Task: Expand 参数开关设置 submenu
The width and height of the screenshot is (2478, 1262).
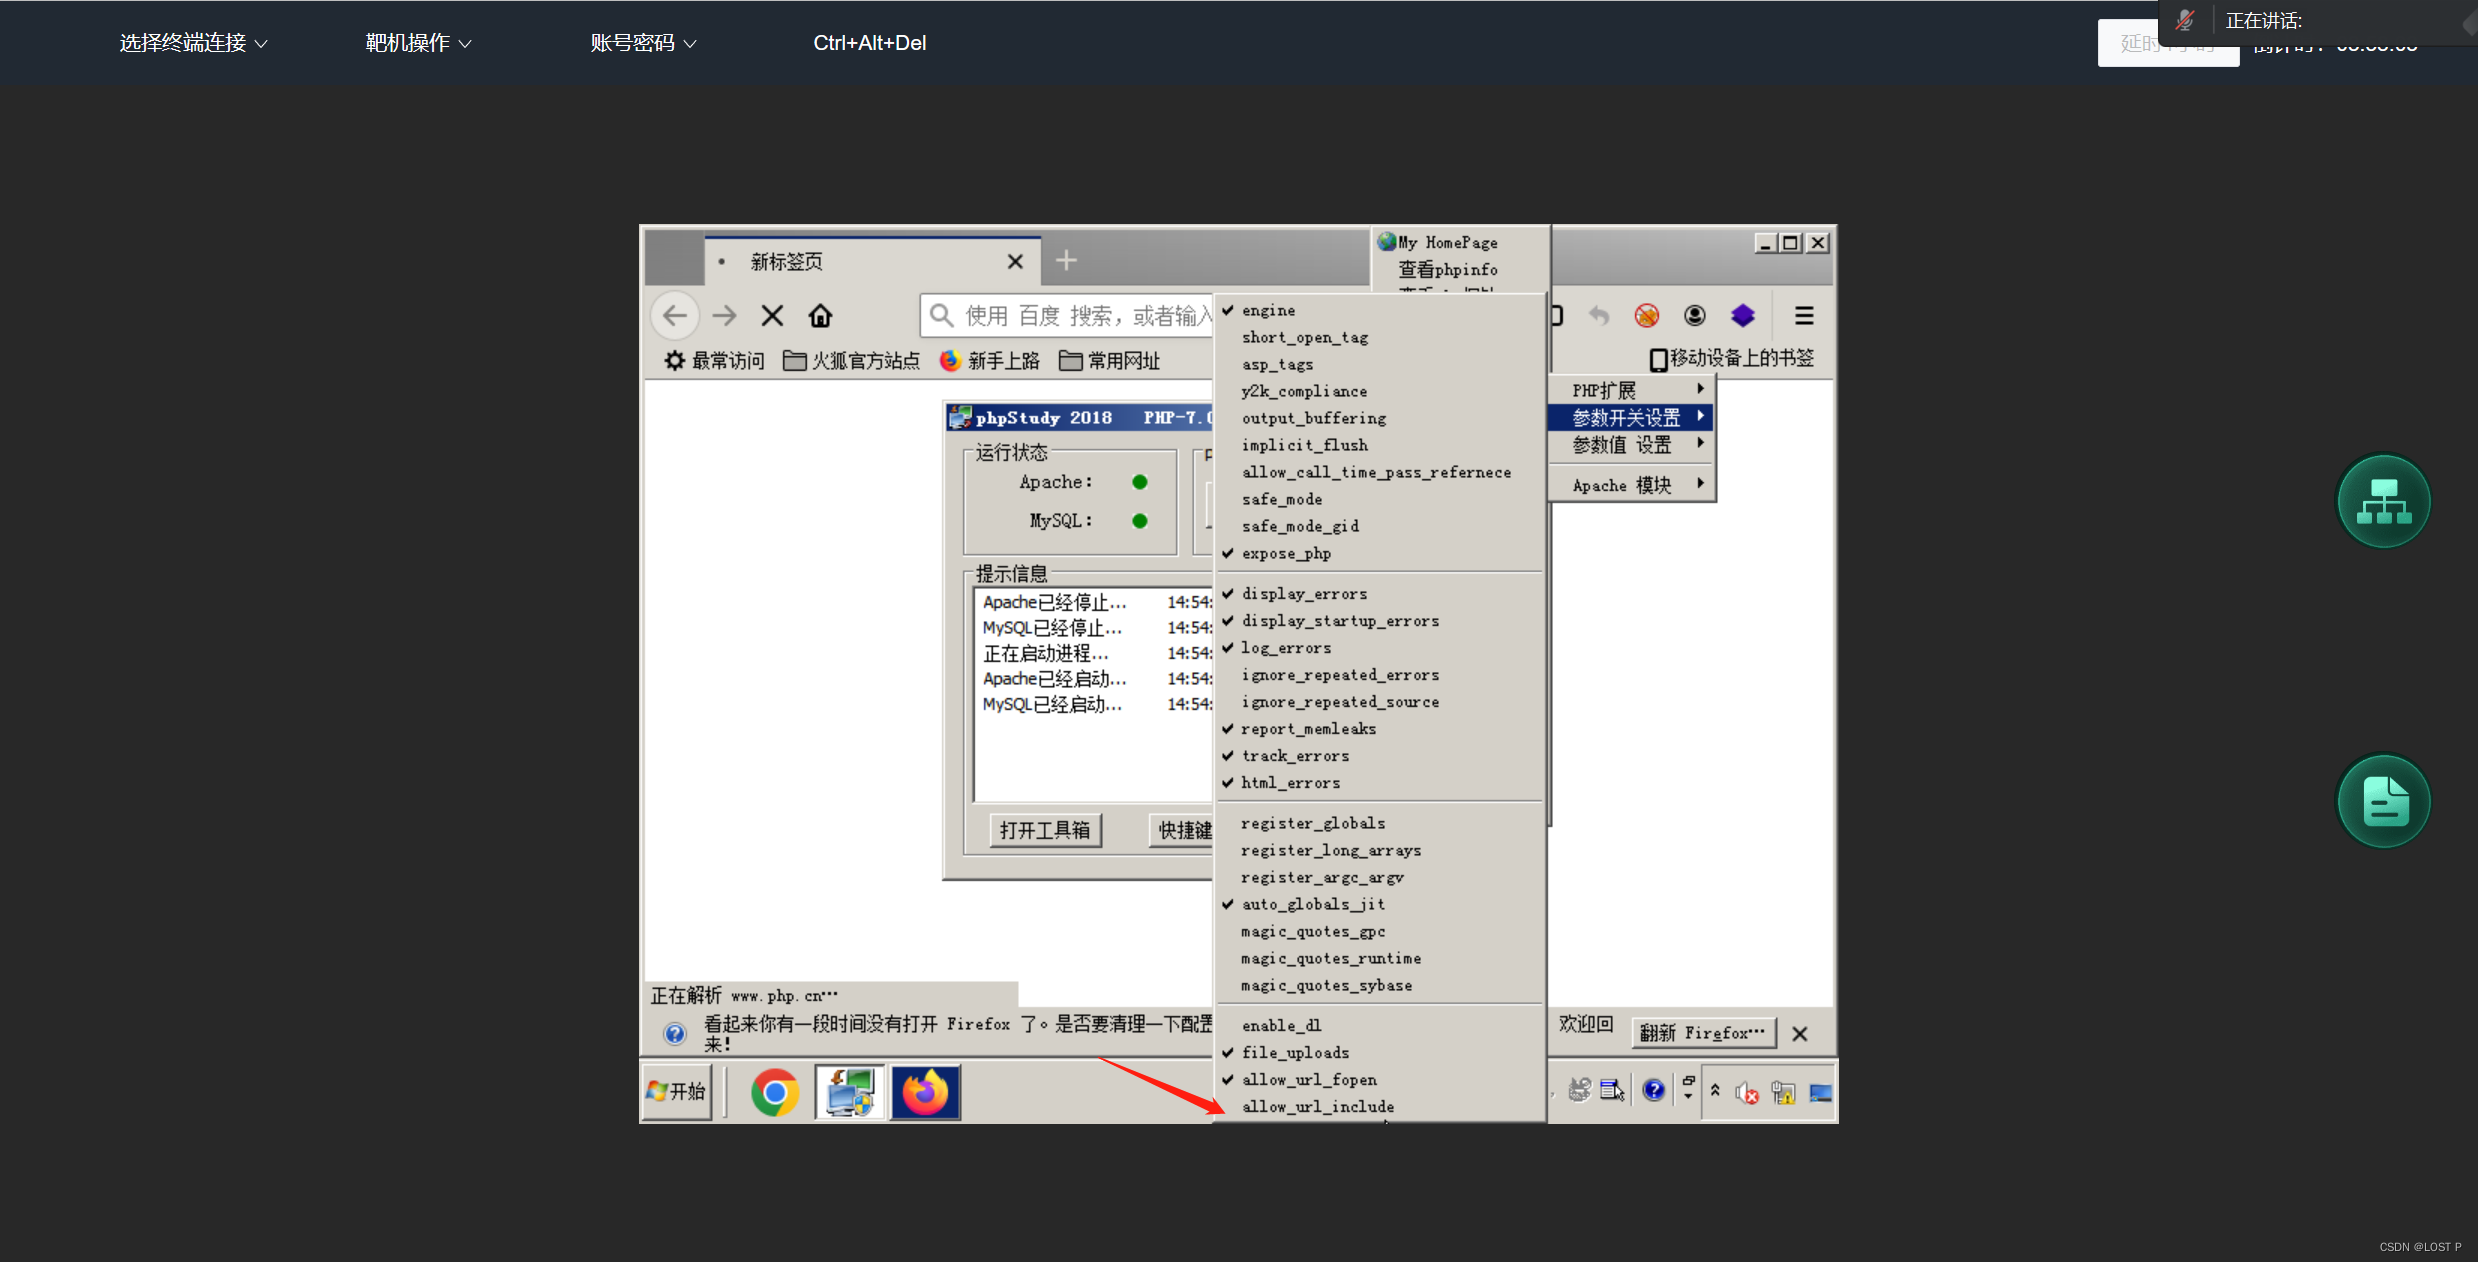Action: coord(1631,417)
